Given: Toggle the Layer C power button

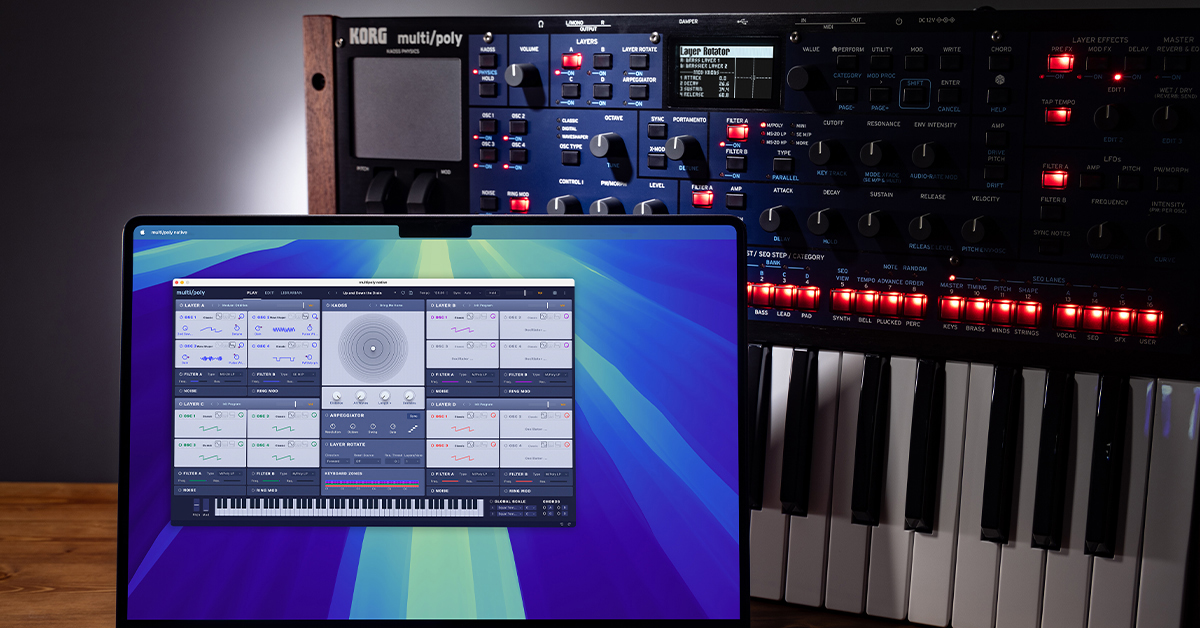Looking at the screenshot, I should pyautogui.click(x=180, y=403).
